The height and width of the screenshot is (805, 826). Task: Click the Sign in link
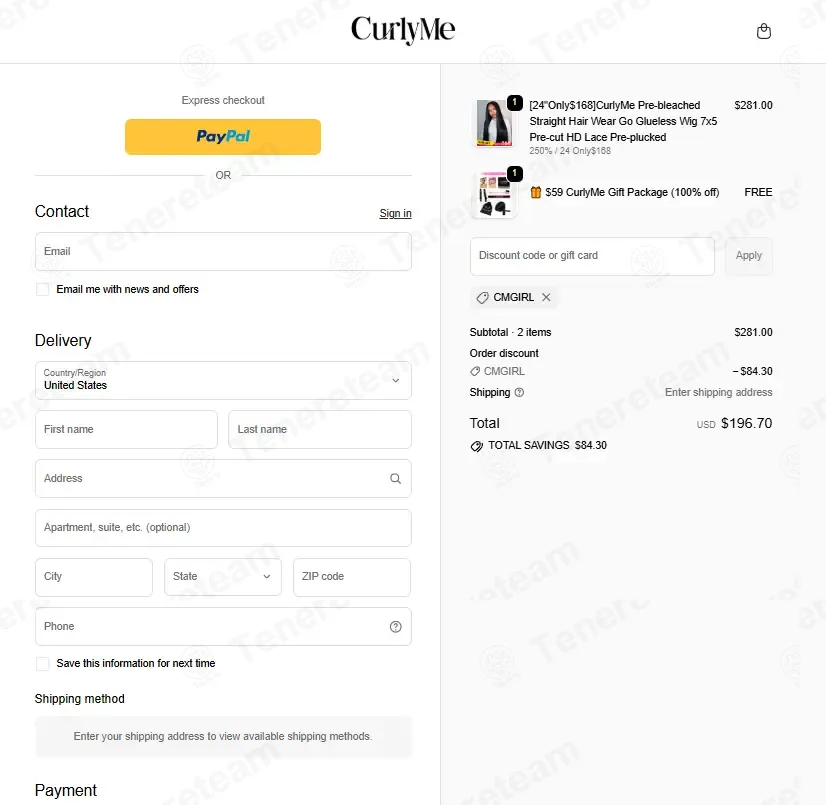tap(395, 213)
